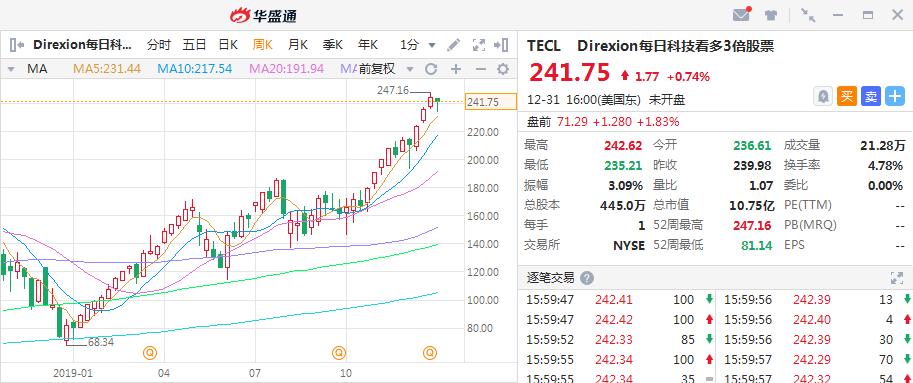Click the MA5:231.44 indicator label

pyautogui.click(x=107, y=69)
